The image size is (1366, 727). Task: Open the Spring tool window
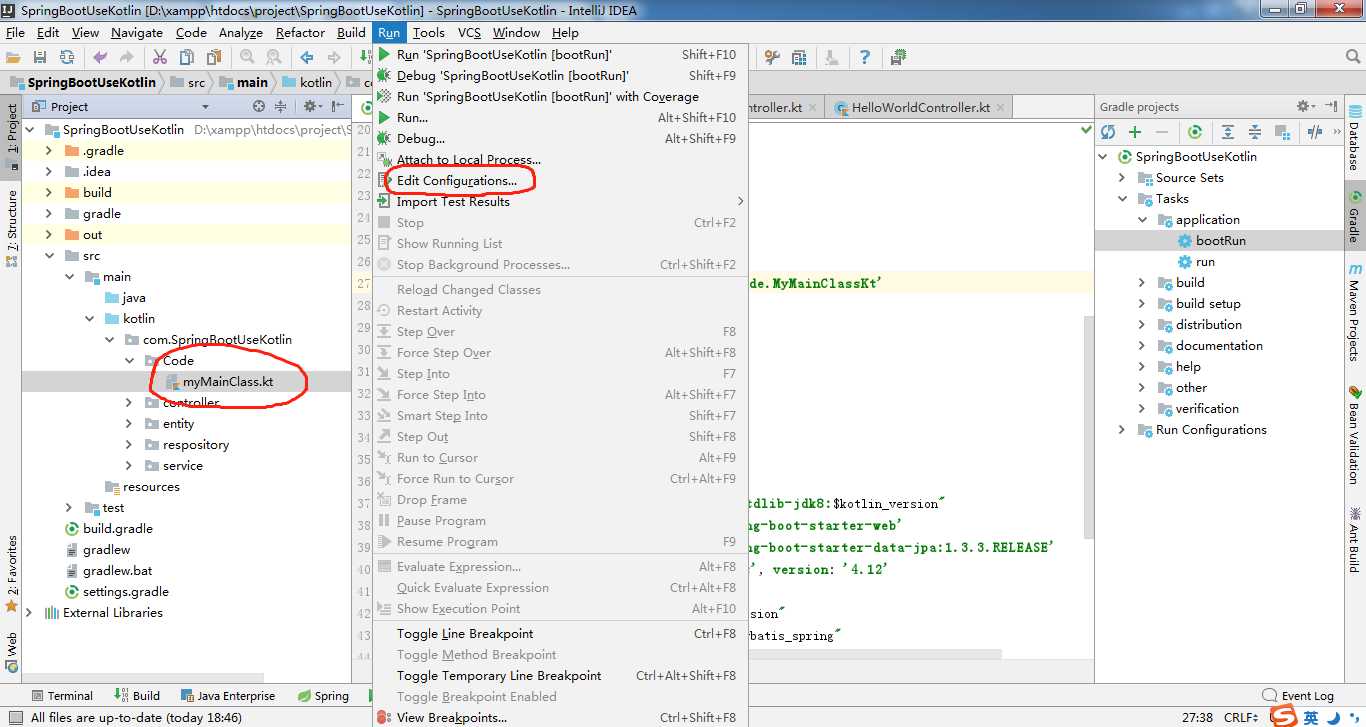point(323,695)
